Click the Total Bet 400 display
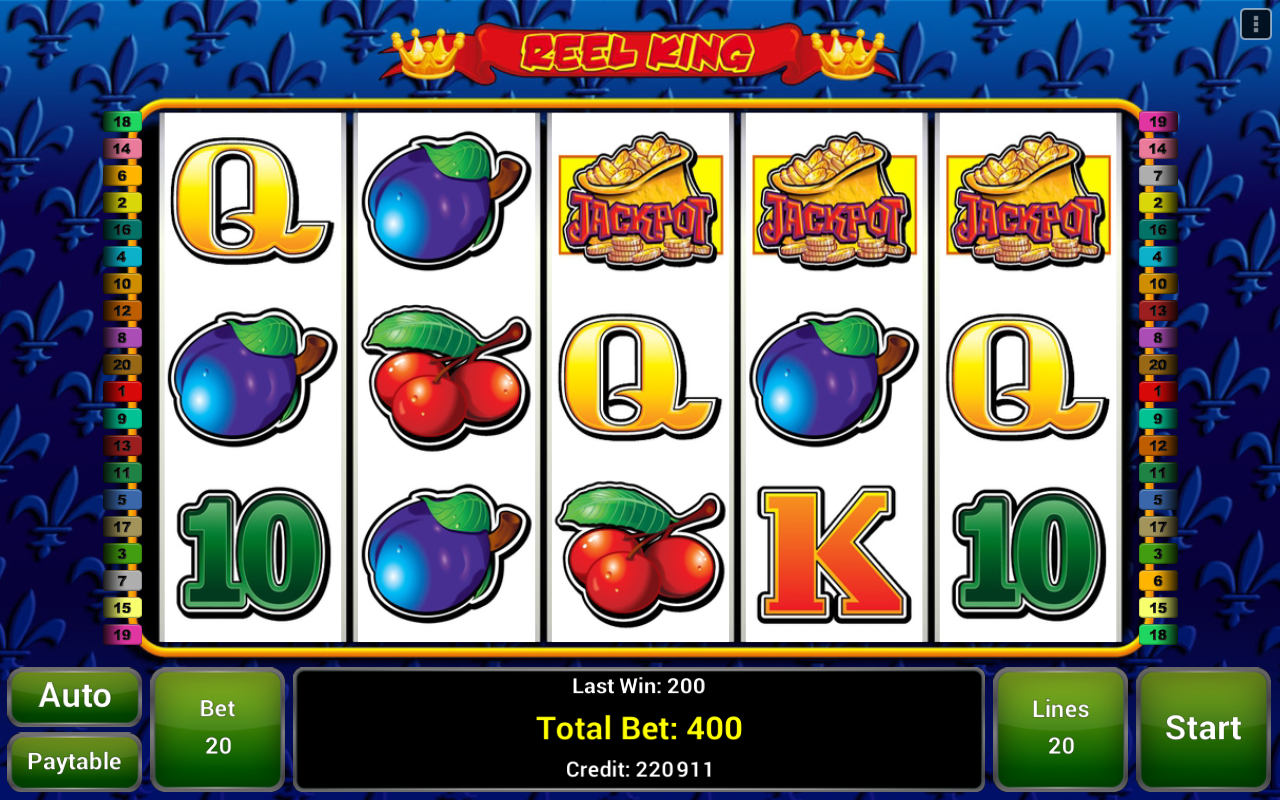 pos(639,728)
